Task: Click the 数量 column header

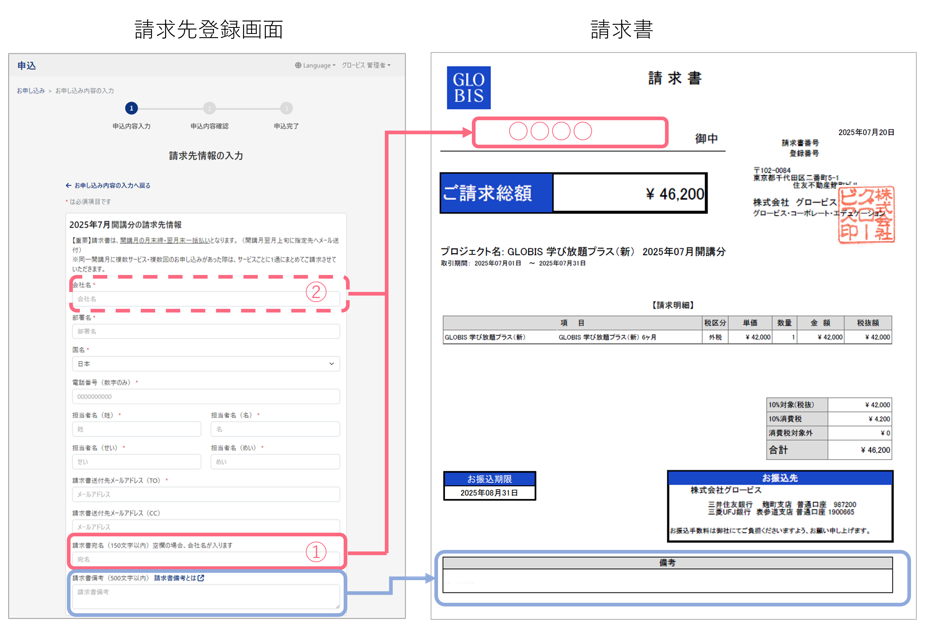Action: point(785,323)
